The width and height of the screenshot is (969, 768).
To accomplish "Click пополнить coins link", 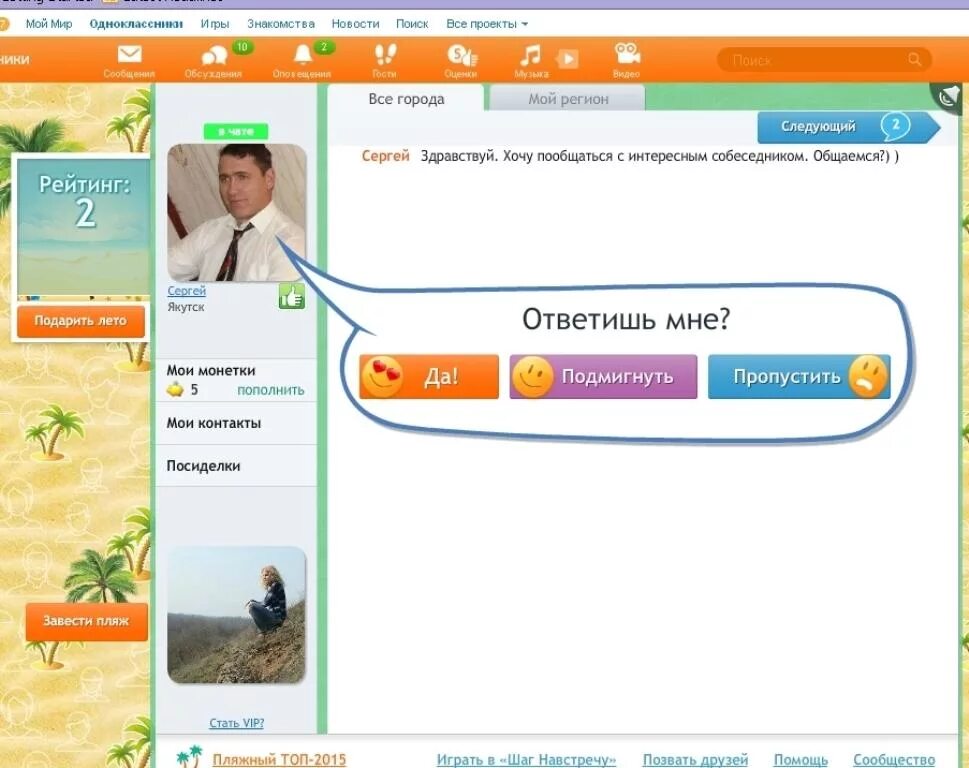I will pos(271,390).
